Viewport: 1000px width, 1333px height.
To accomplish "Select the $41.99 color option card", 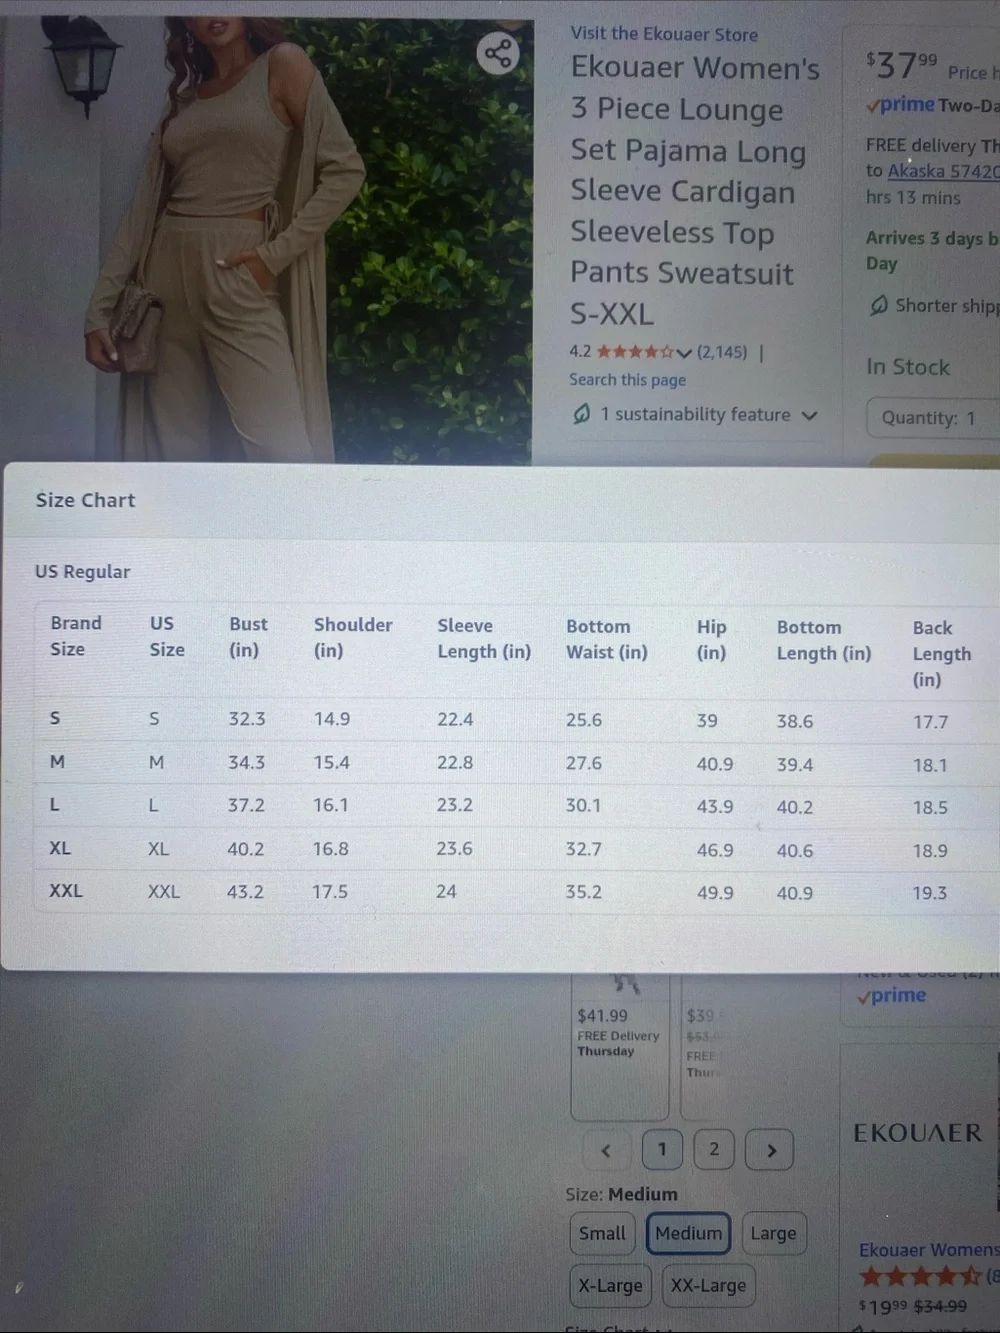I will click(x=619, y=1046).
